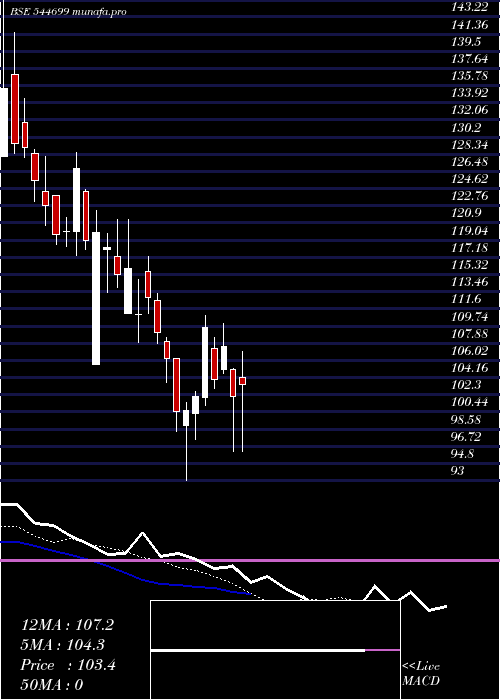Screen dimensions: 500x700
Task: Click the 'BSE 544699 munafa.pro' chart title
Action: [68, 12]
